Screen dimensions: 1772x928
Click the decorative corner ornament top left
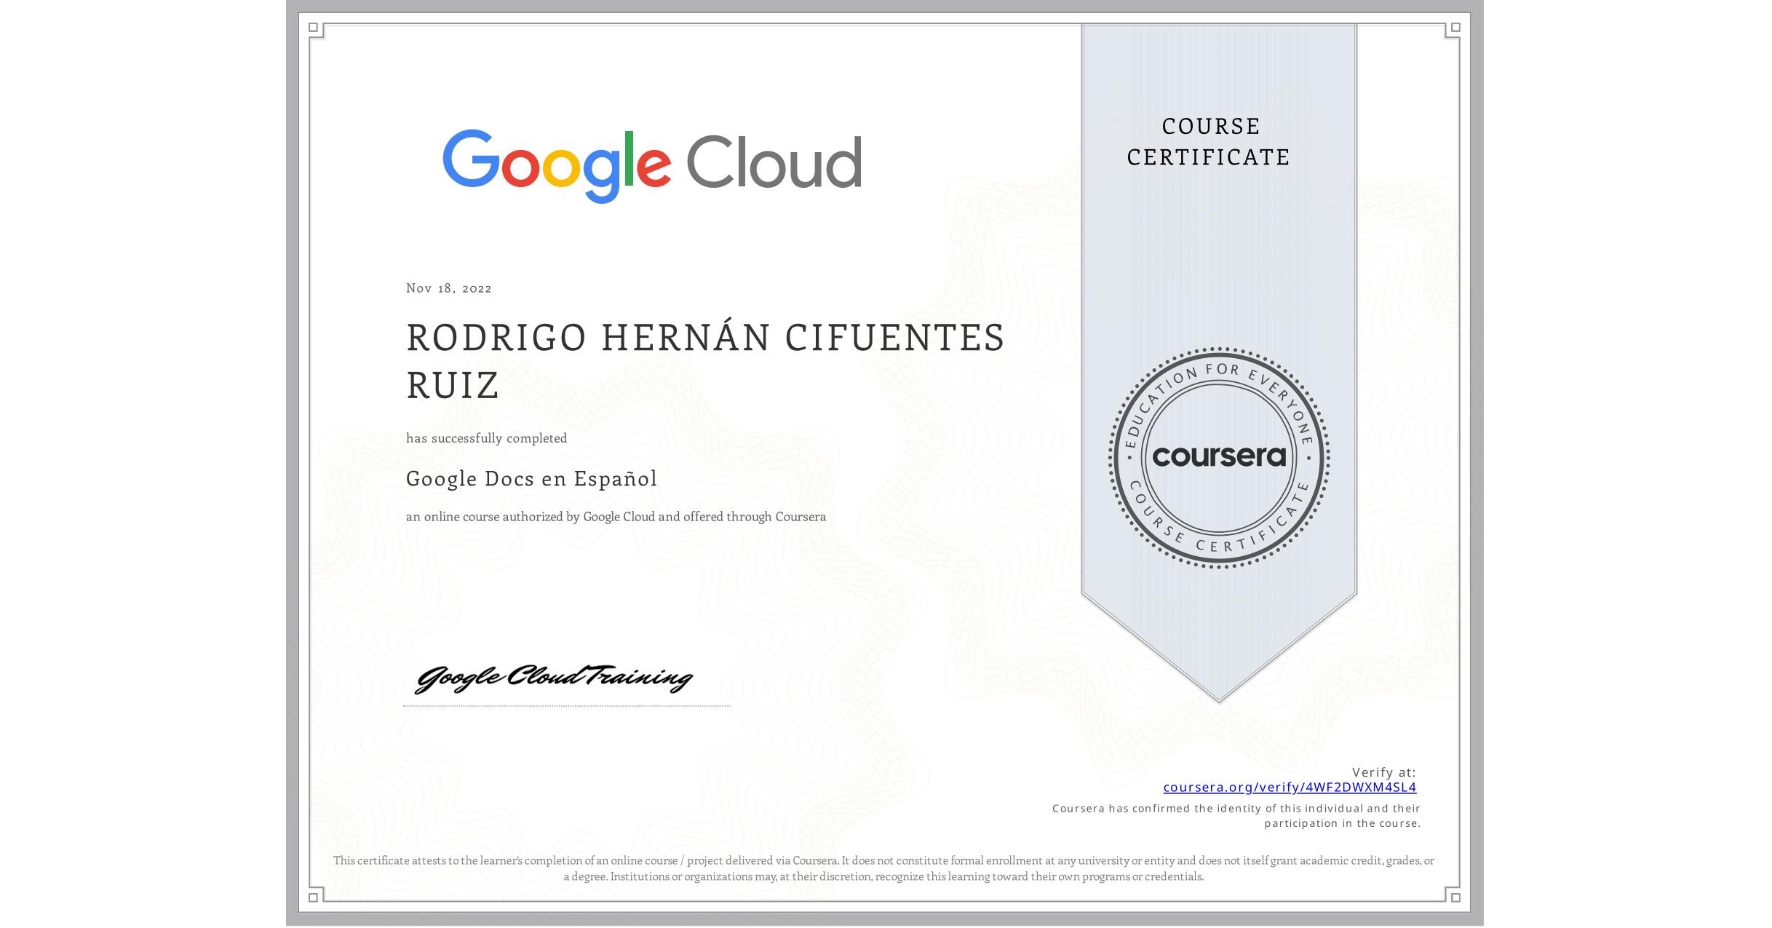pyautogui.click(x=316, y=29)
